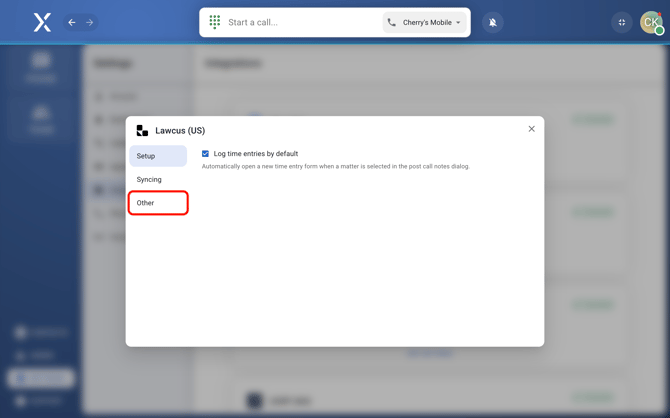Click the Start a call input field

coord(300,22)
